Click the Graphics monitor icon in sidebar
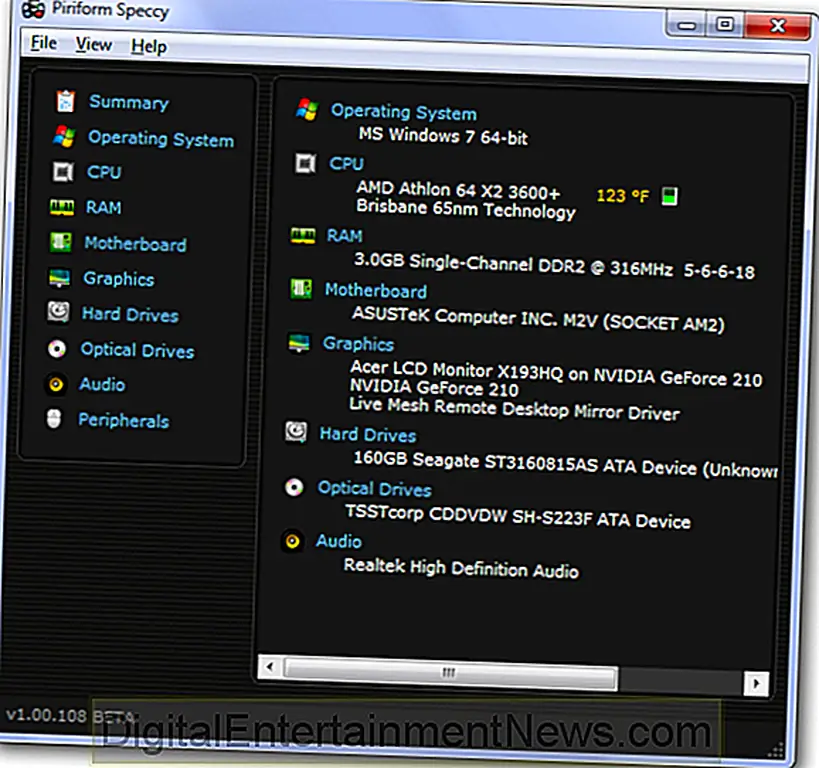 [x=60, y=277]
